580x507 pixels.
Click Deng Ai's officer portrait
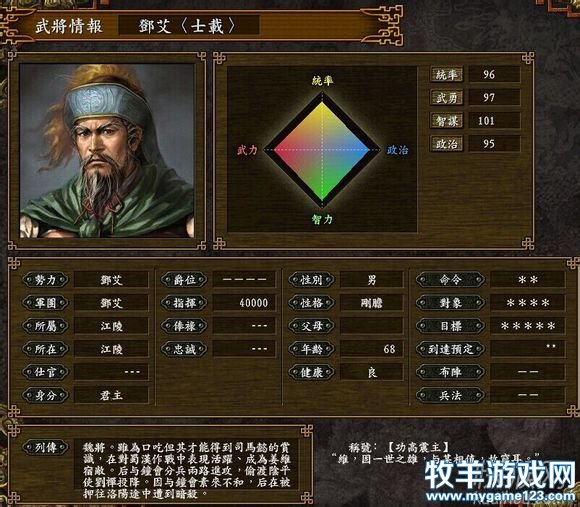coord(107,151)
